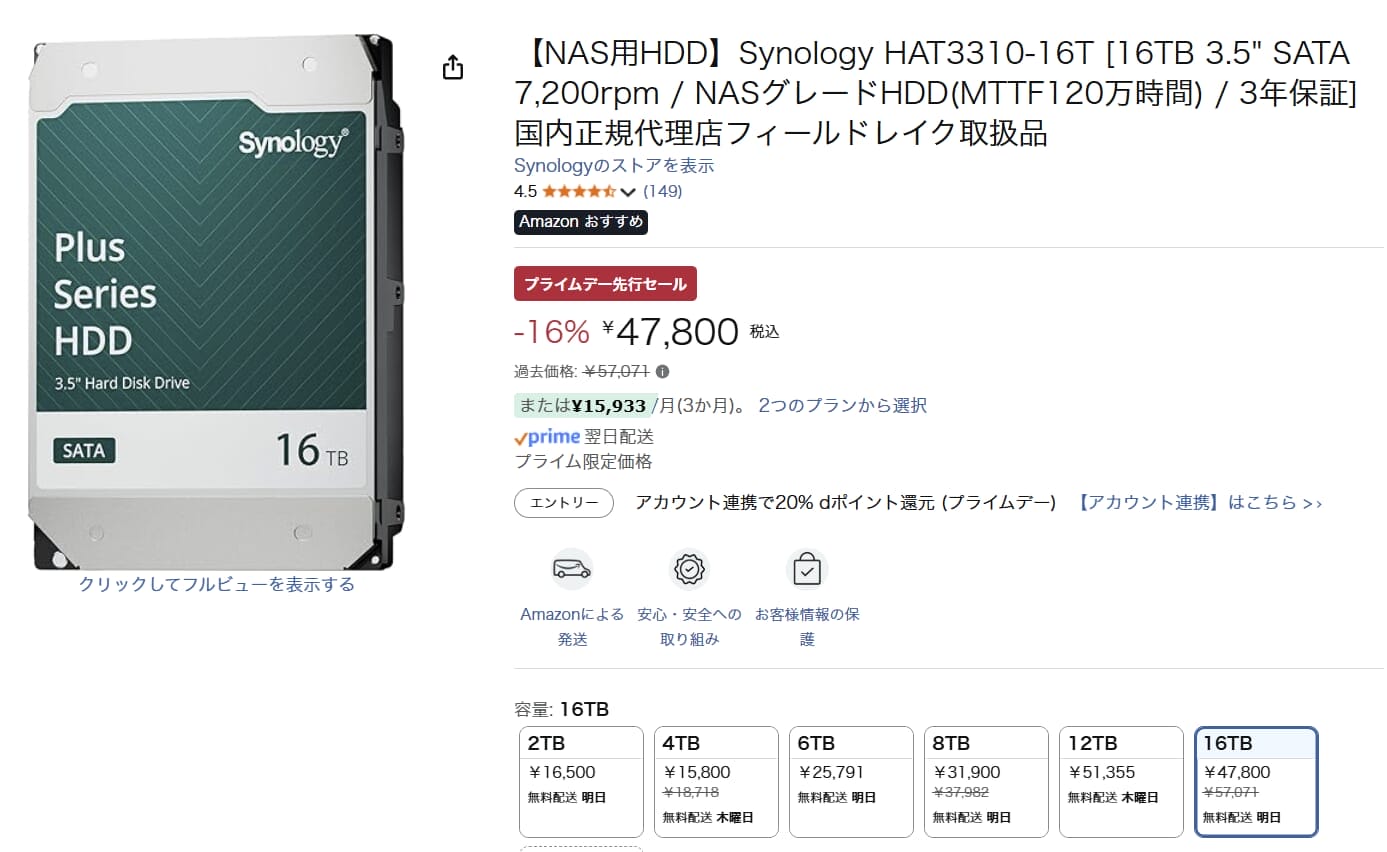The image size is (1387, 852).
Task: Click the star rating icons
Action: click(x=579, y=191)
